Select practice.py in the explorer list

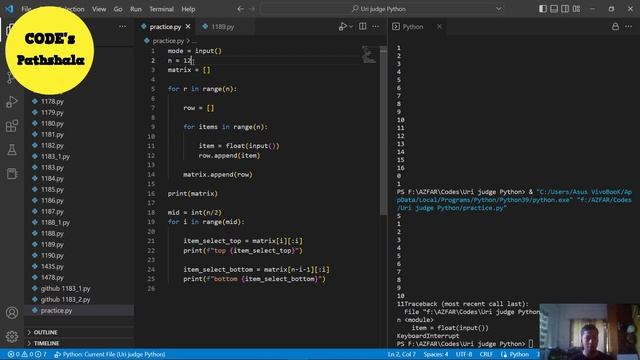(80, 311)
